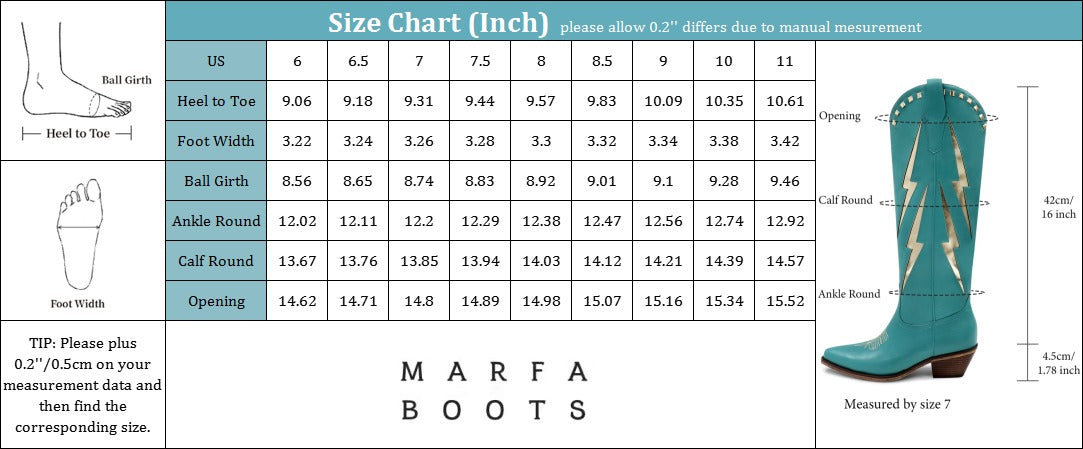This screenshot has height=449, width=1083.
Task: Click the Heel to Toe row label
Action: point(216,101)
